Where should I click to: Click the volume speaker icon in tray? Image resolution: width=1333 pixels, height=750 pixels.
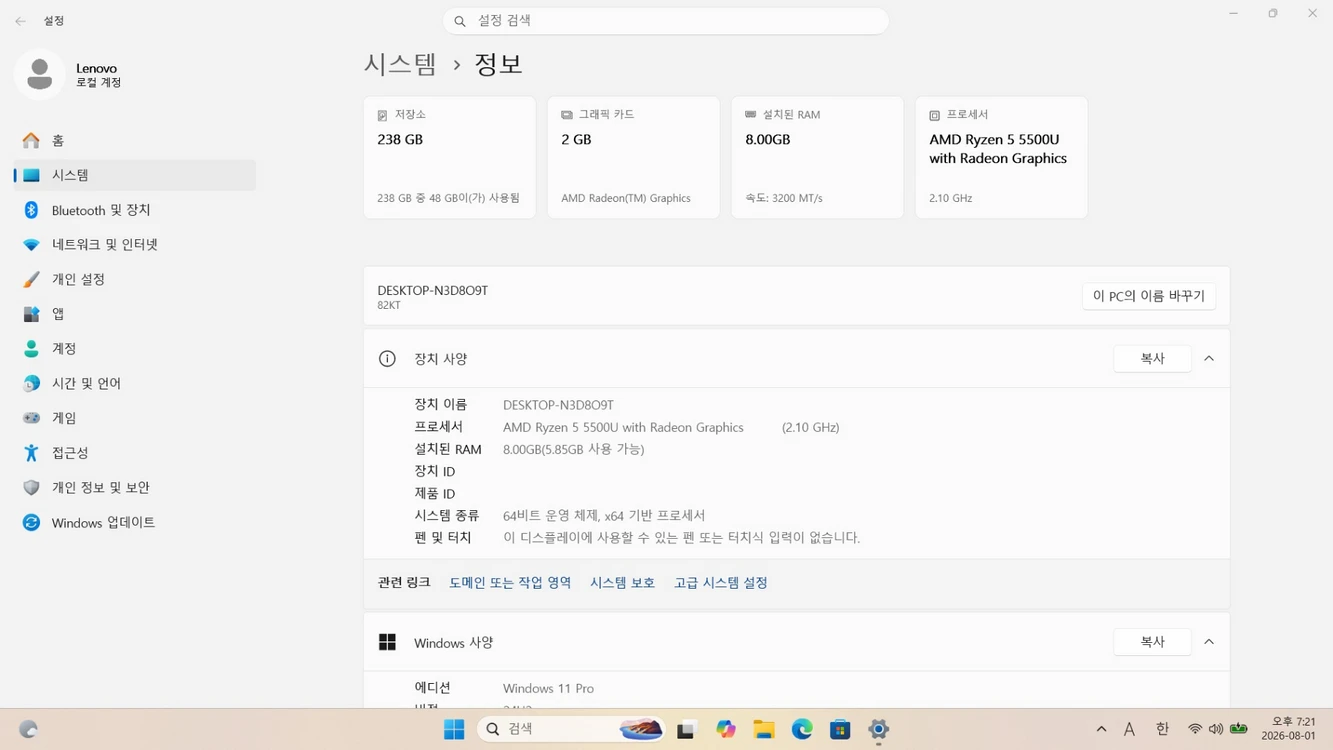tap(1216, 729)
